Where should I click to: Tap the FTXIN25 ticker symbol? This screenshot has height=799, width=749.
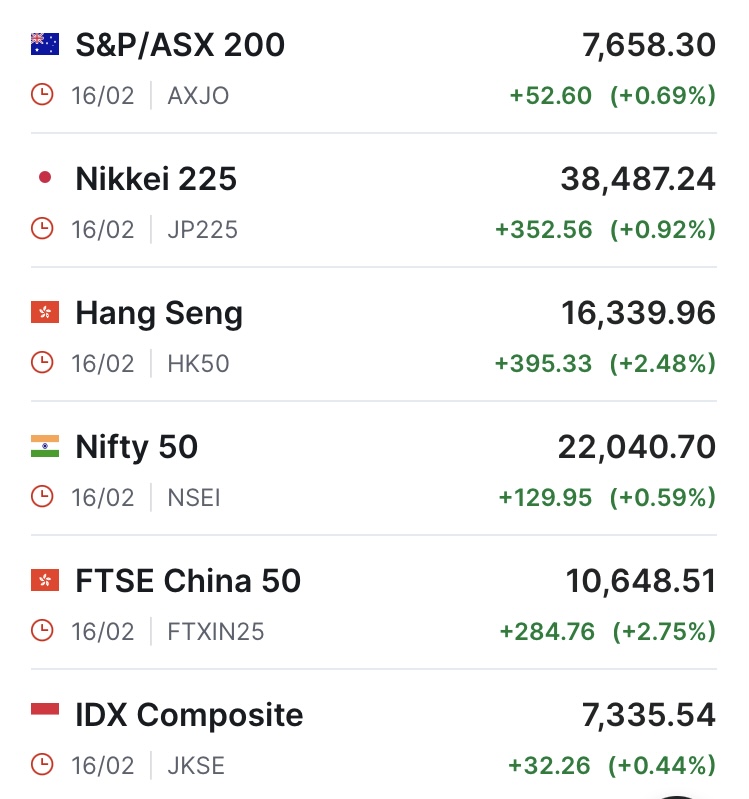pos(216,632)
